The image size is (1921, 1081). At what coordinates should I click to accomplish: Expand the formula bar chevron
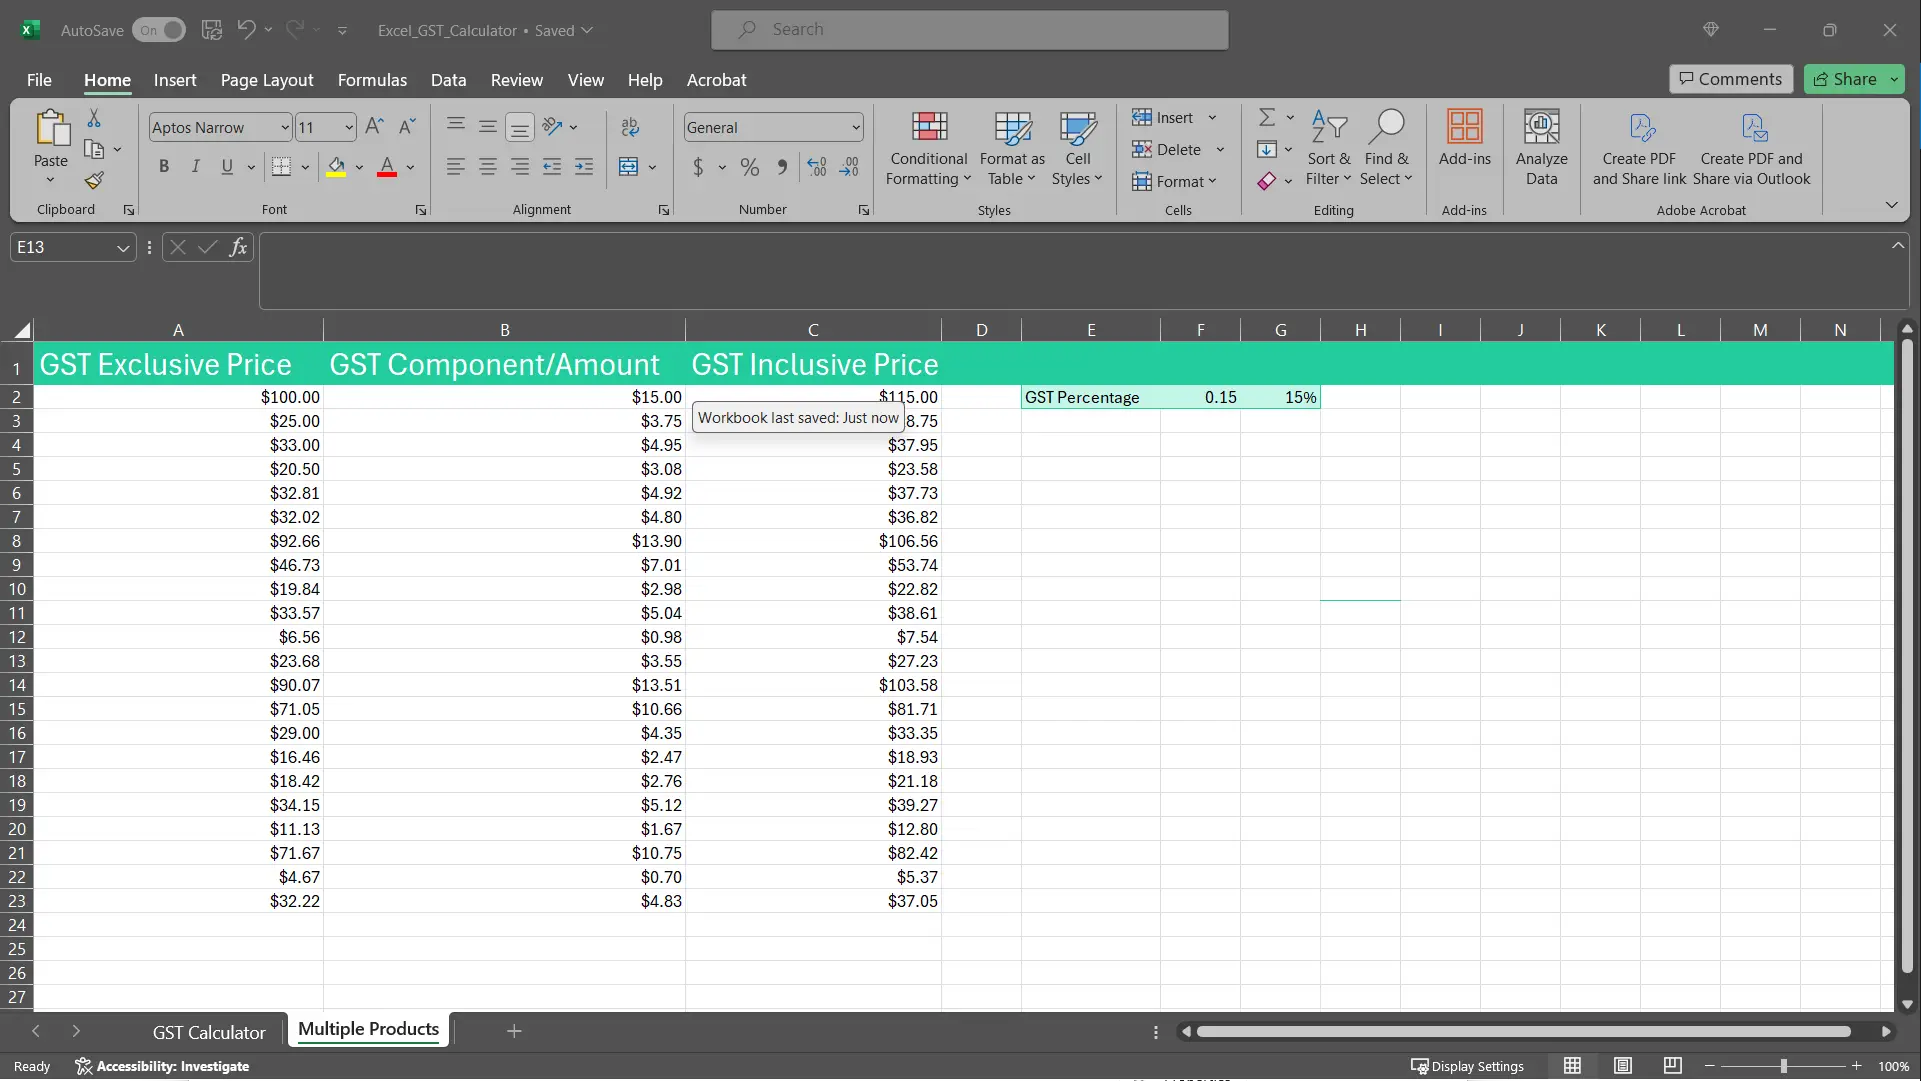[x=1897, y=246]
